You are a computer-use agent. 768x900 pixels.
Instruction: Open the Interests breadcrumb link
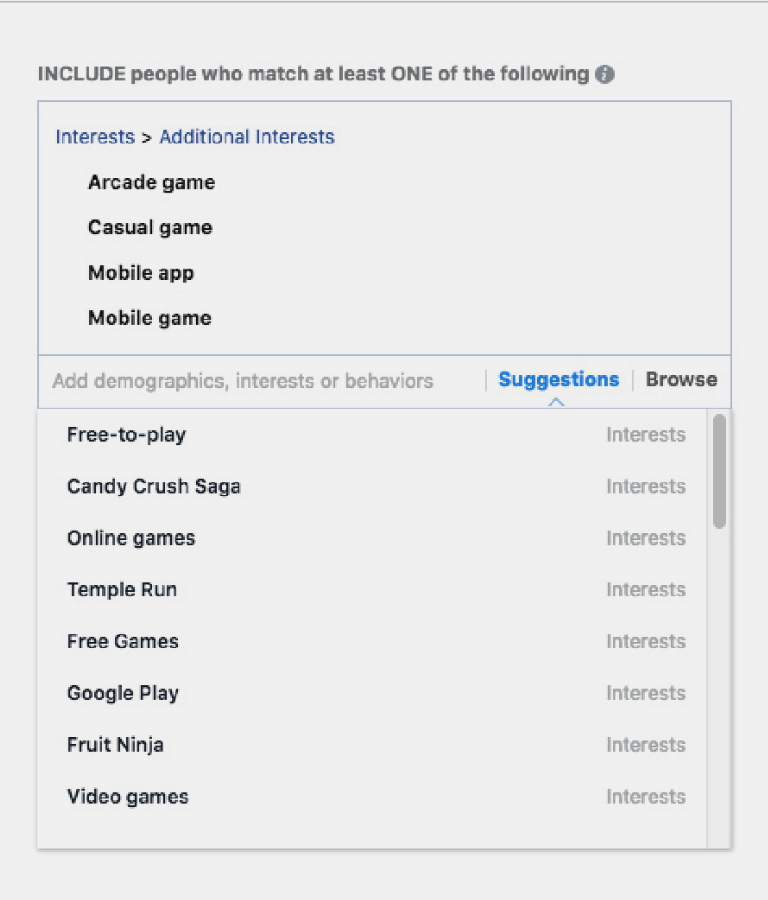[95, 137]
